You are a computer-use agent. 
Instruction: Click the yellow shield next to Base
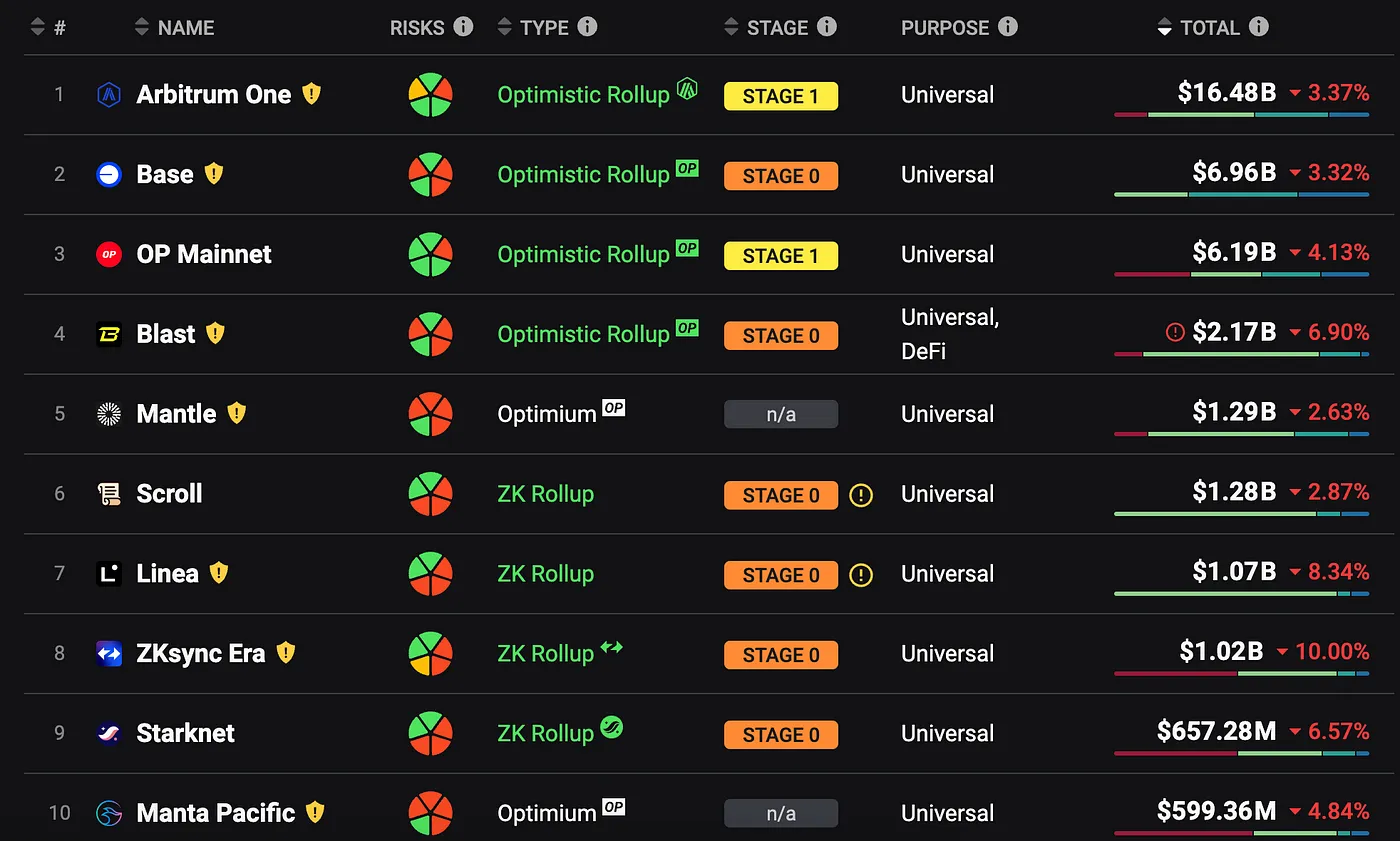(213, 174)
